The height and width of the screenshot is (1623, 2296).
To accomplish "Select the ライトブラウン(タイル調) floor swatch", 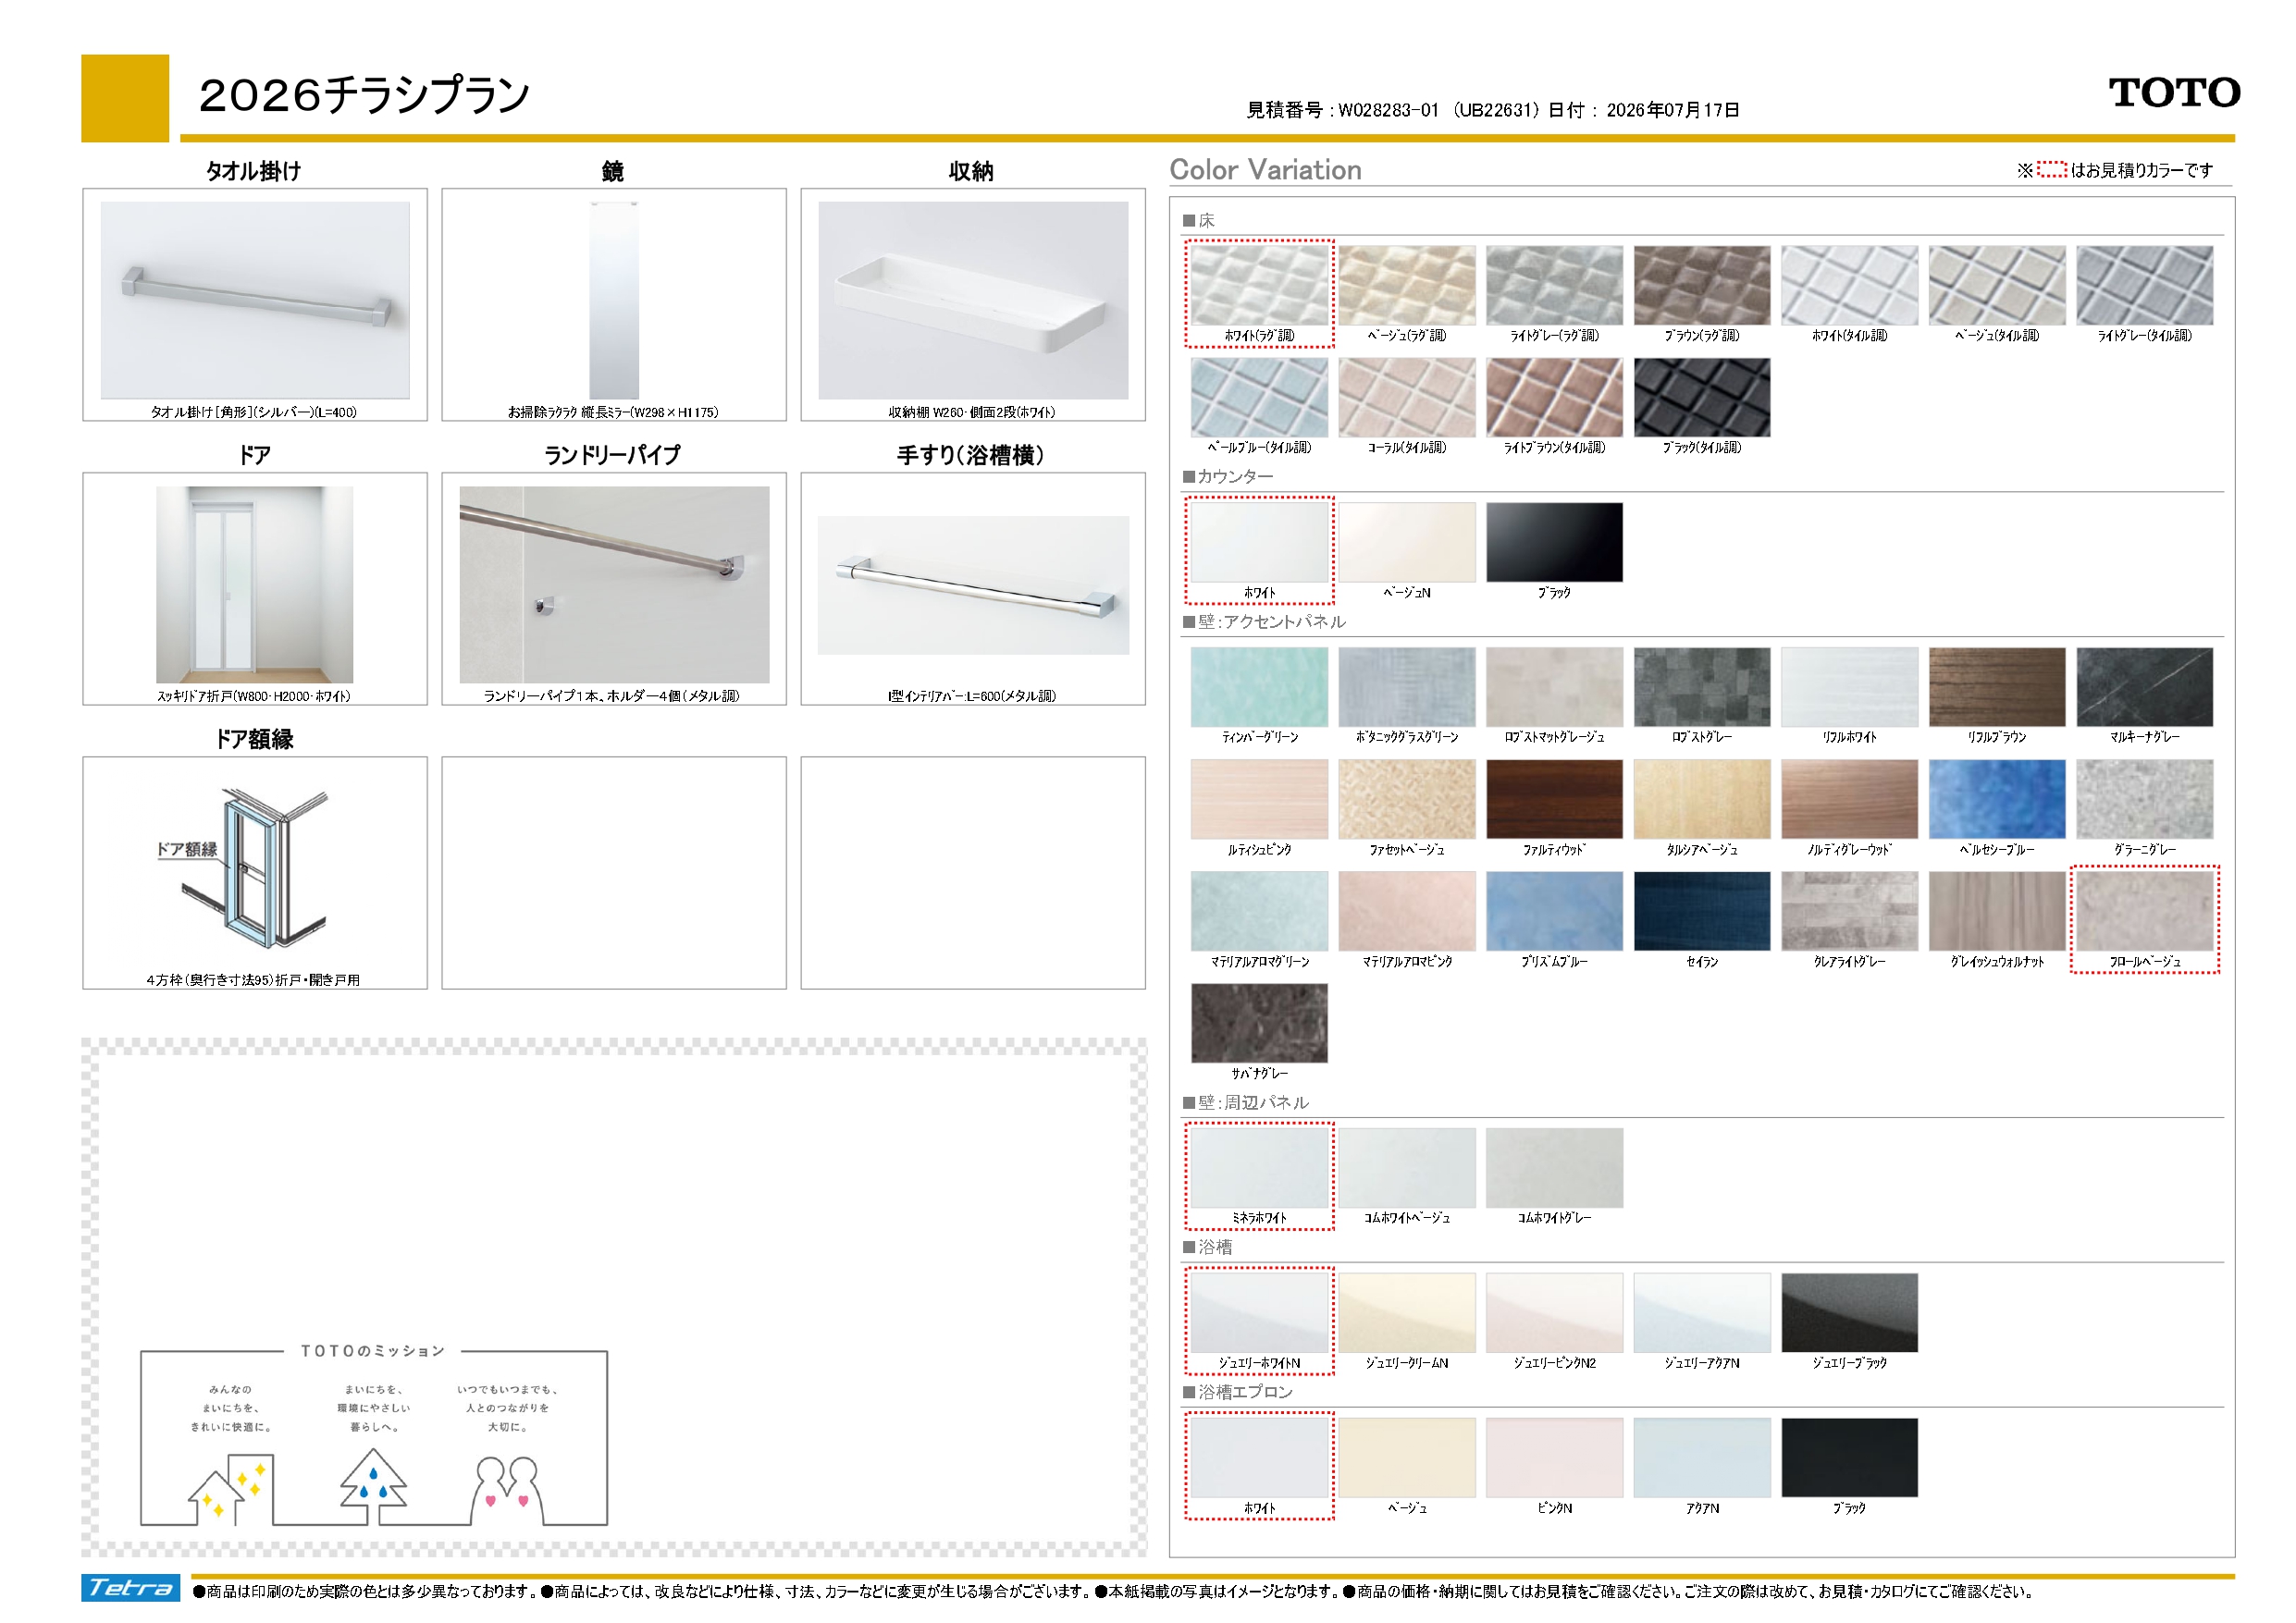I will pyautogui.click(x=1554, y=397).
